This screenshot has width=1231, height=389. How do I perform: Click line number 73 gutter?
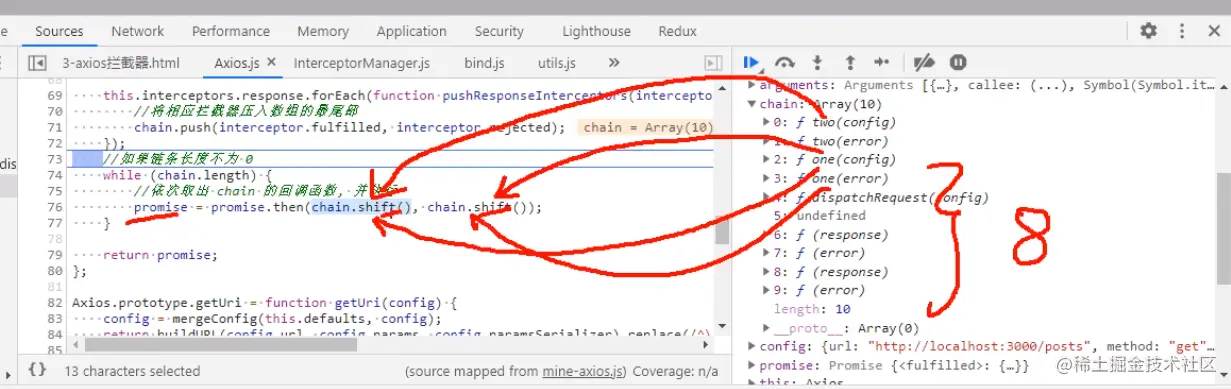click(x=55, y=159)
